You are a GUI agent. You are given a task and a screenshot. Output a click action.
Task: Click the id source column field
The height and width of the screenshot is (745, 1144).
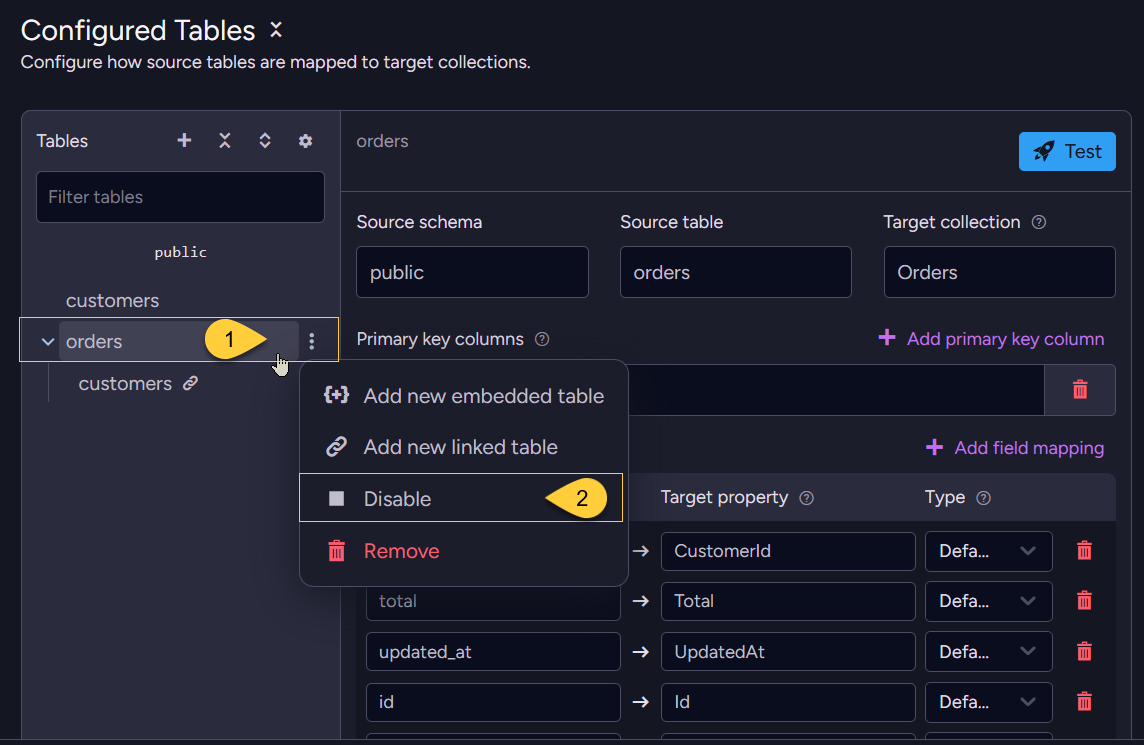(493, 702)
